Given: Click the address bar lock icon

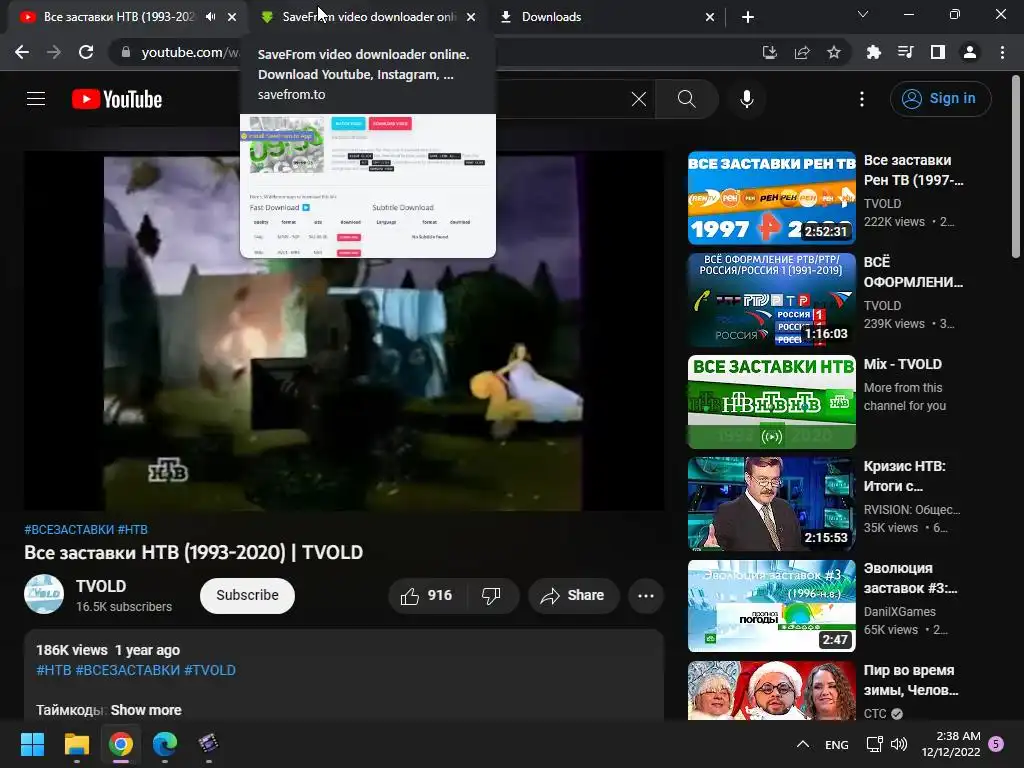Looking at the screenshot, I should click(x=126, y=52).
